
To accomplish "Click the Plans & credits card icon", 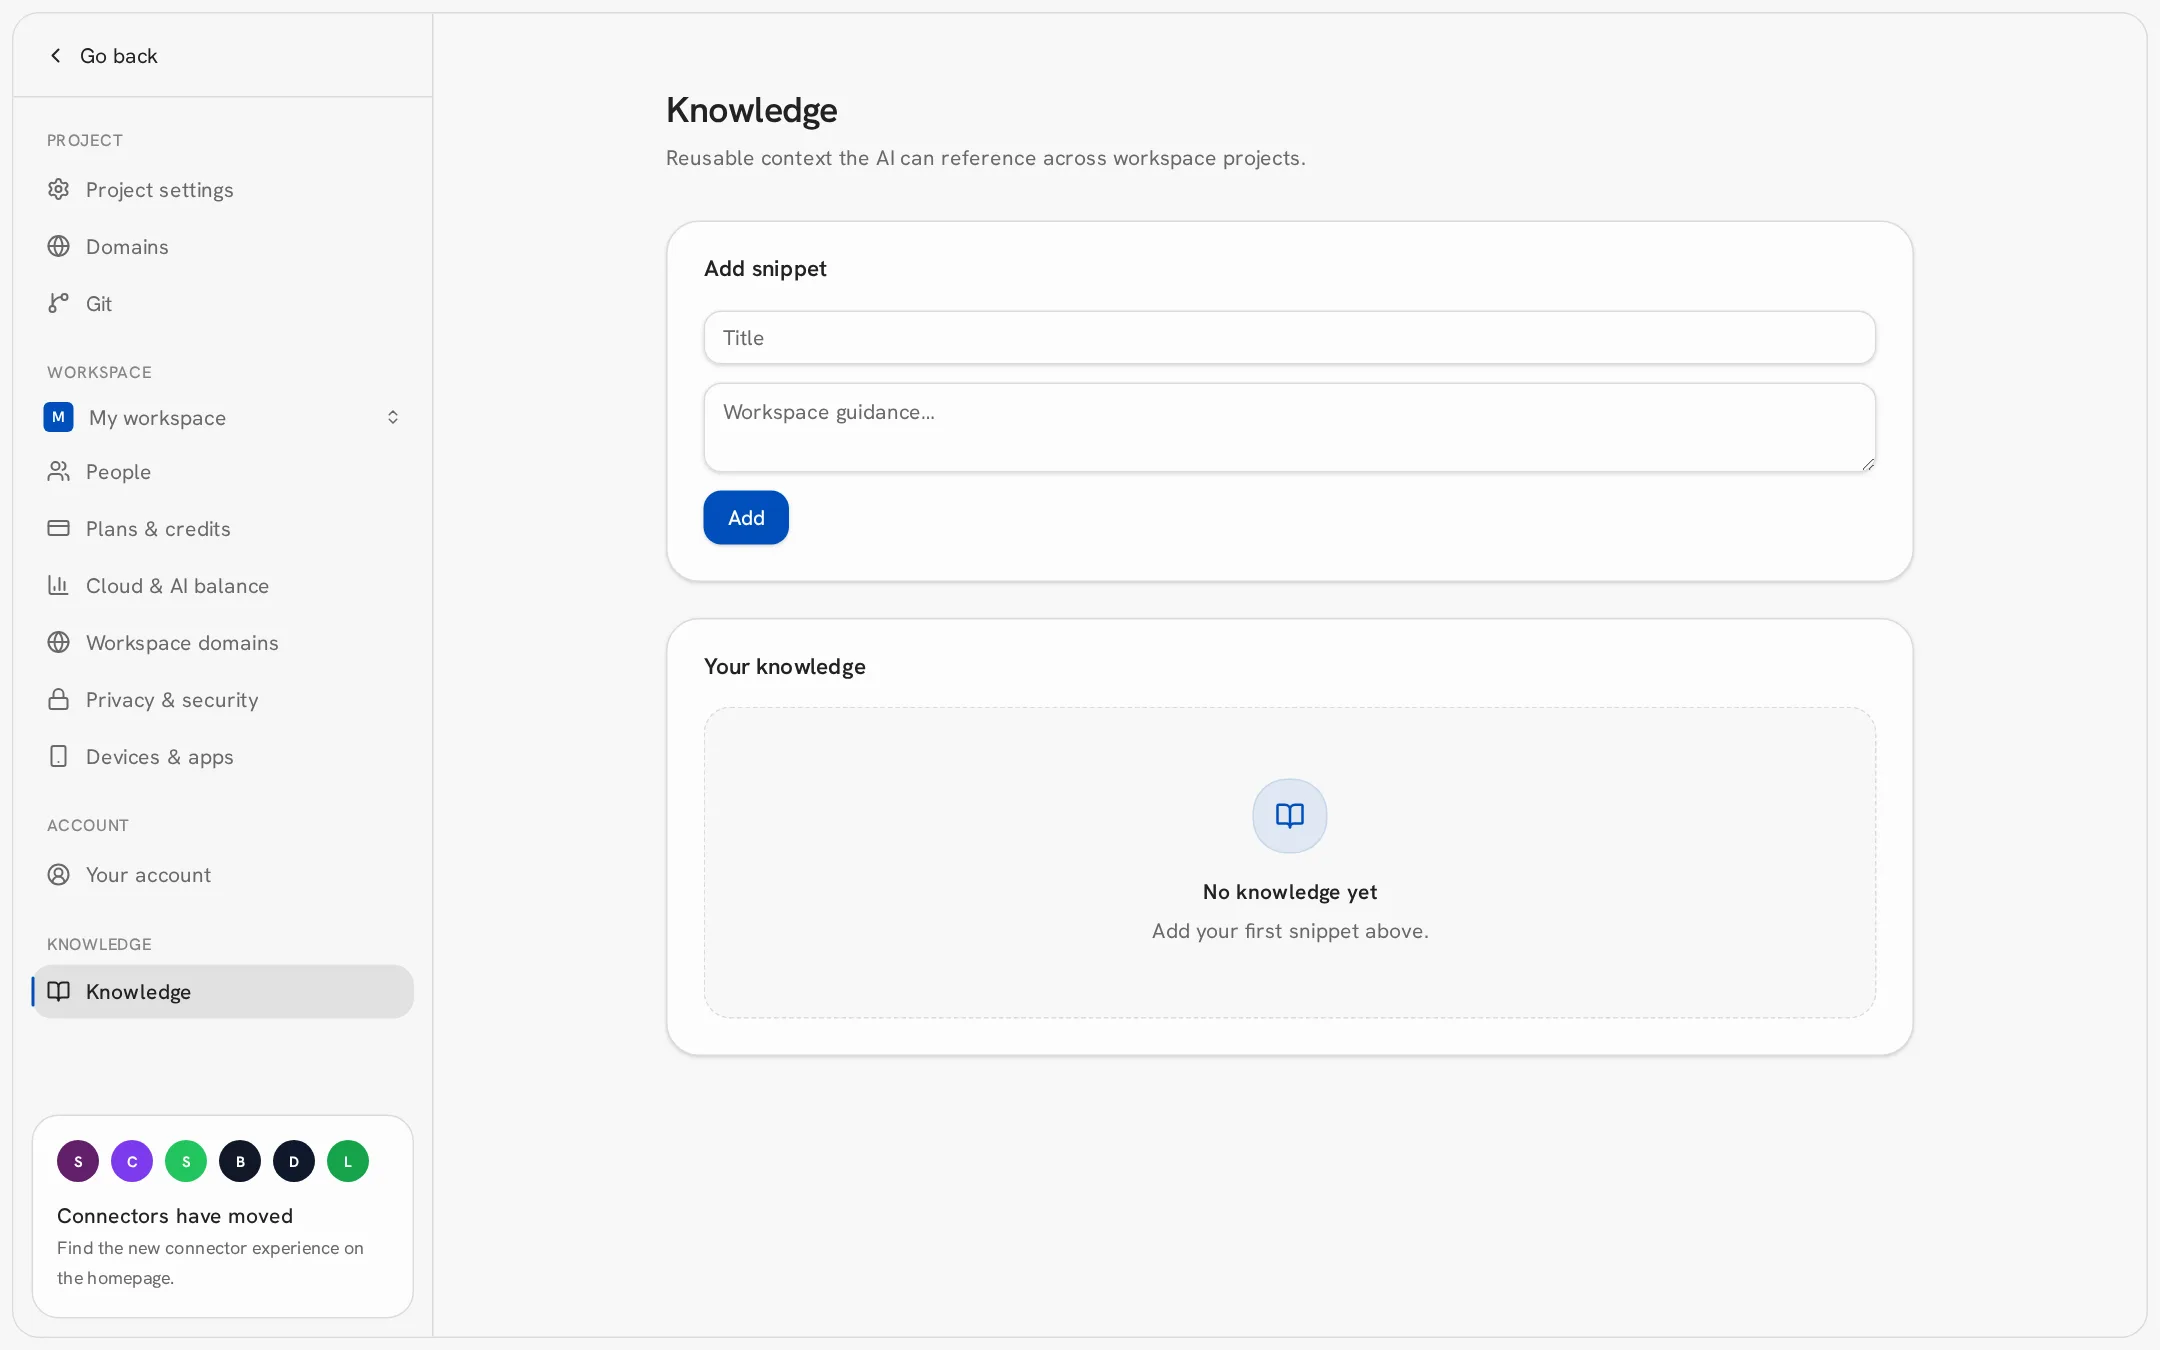I will point(59,528).
